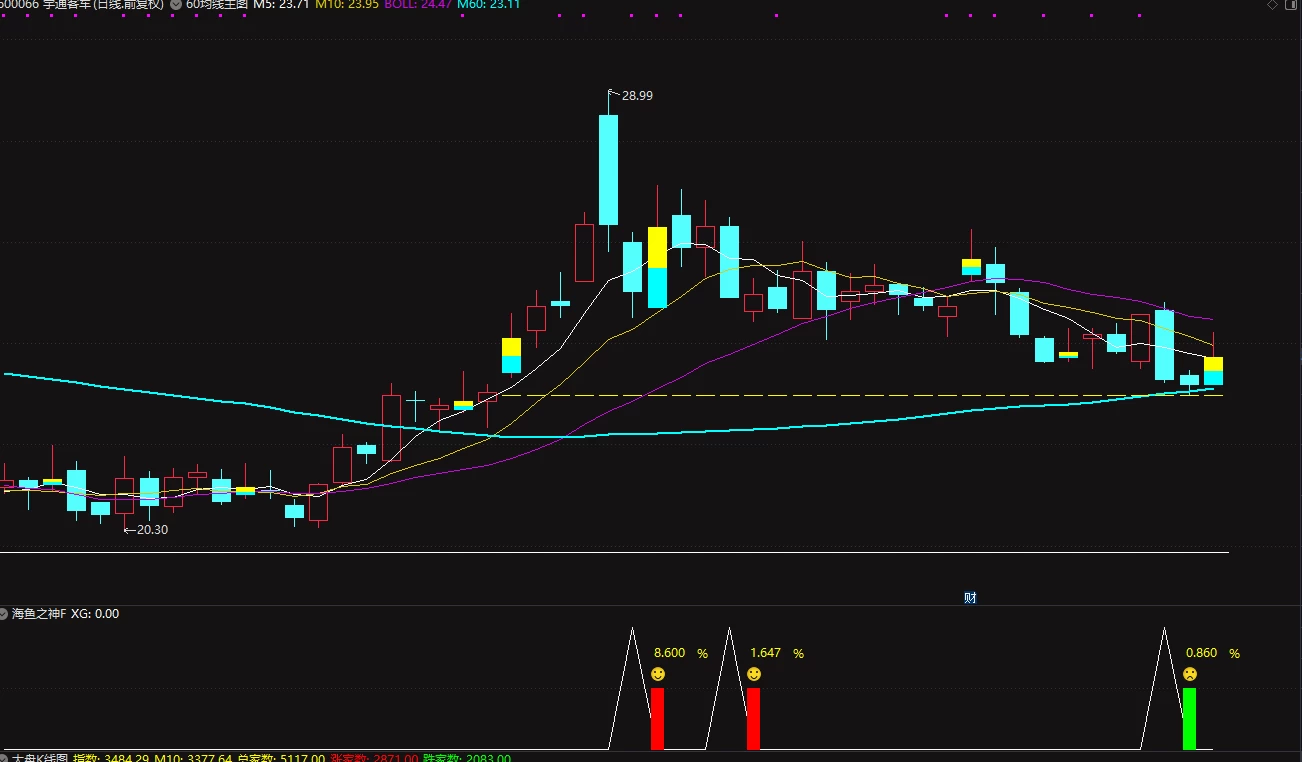Click the smiley face under 8.600 %

click(x=658, y=675)
